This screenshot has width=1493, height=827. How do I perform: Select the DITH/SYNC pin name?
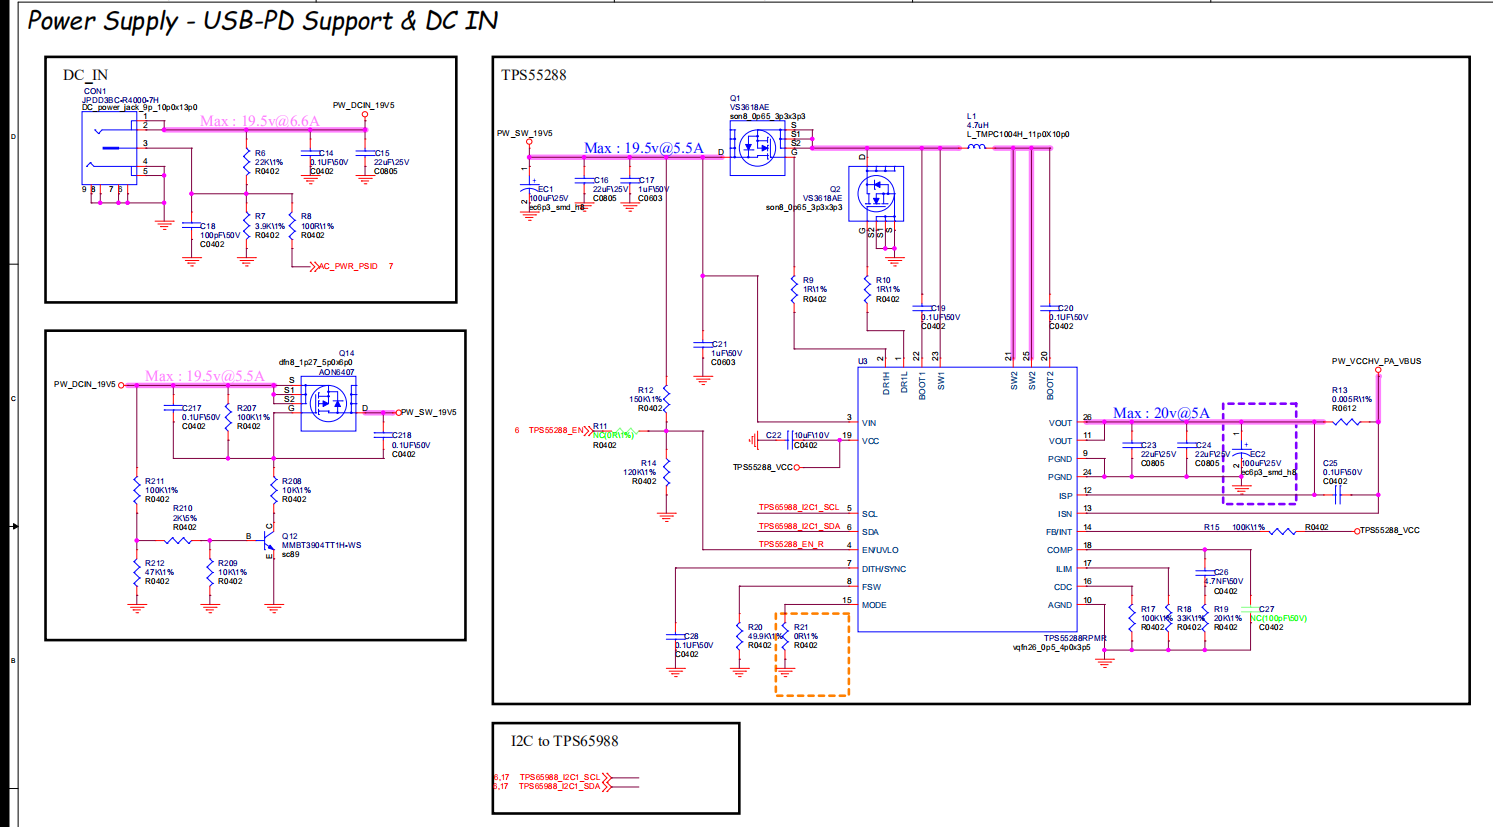pos(884,569)
